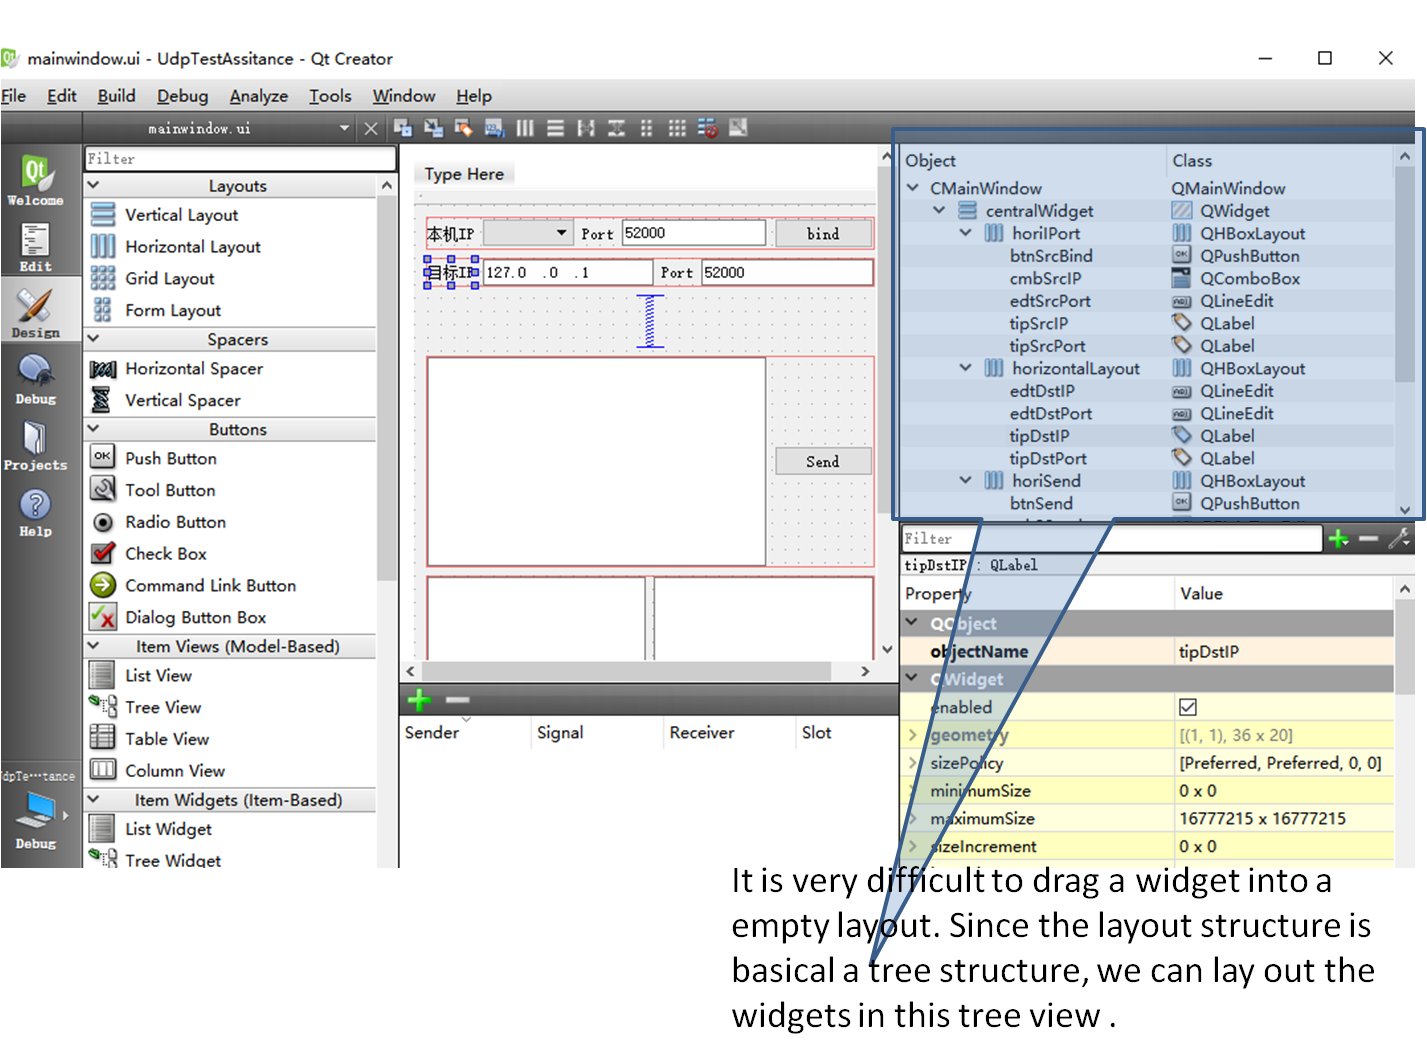Activate Edit Tab Order toolbar icon

(494, 128)
